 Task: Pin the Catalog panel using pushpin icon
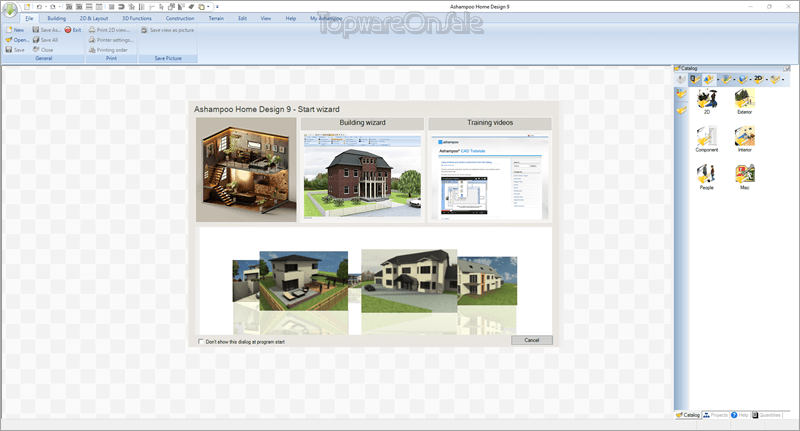786,68
